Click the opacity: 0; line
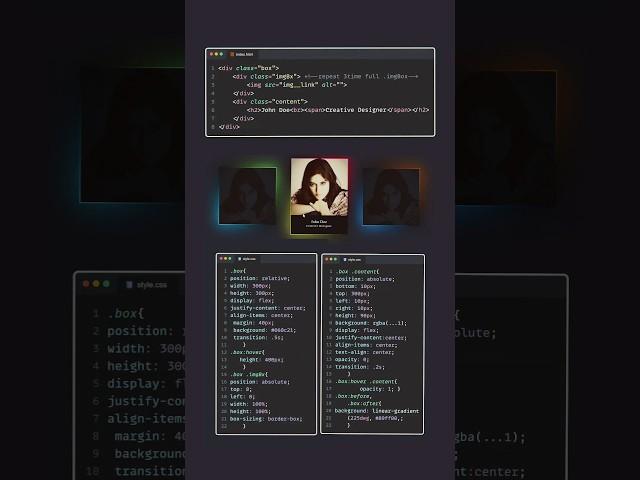 pyautogui.click(x=352, y=360)
